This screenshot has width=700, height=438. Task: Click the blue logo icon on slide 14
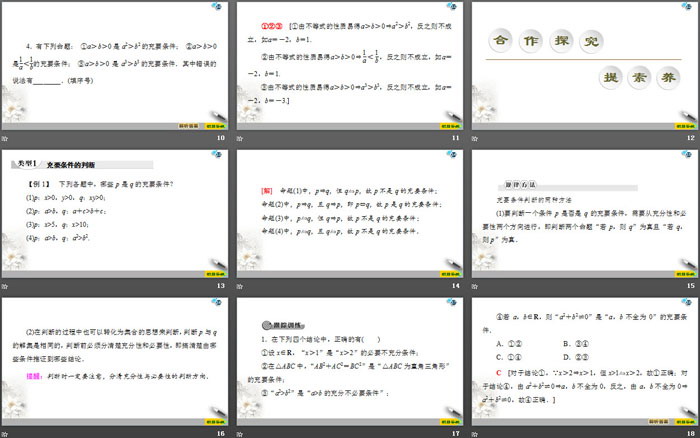451,156
